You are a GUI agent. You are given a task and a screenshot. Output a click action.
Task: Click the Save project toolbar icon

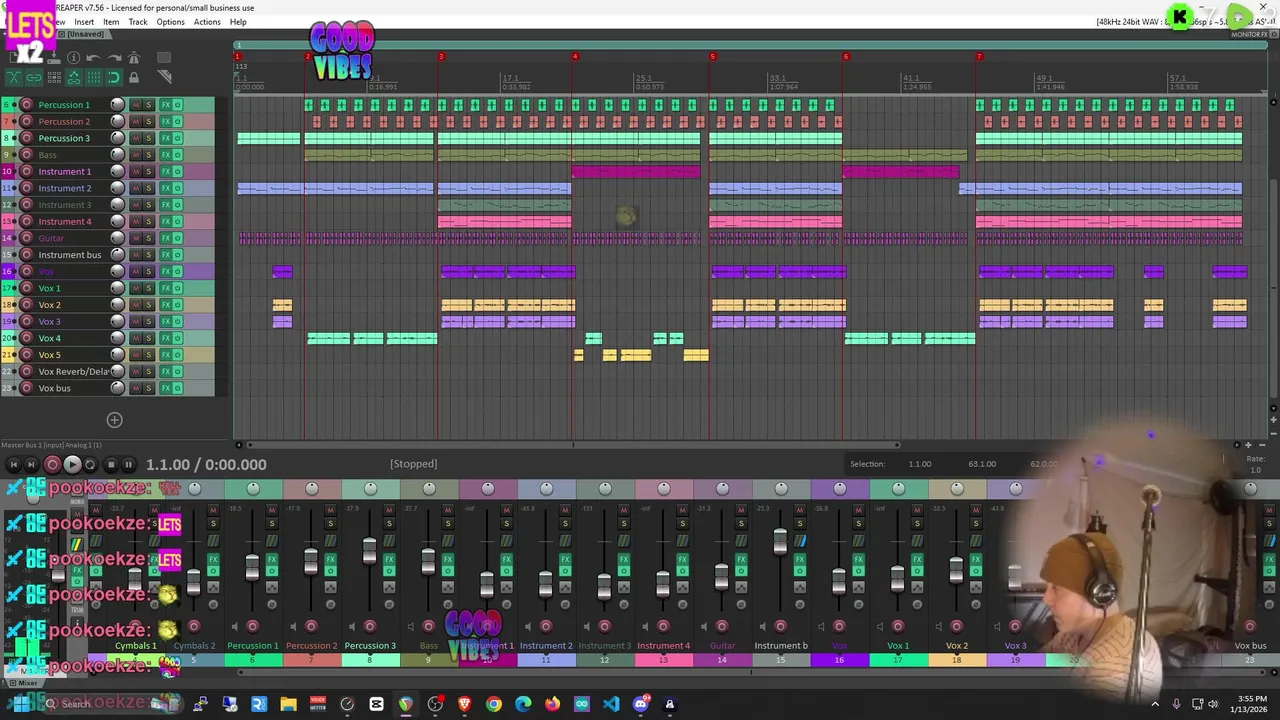[x=53, y=58]
